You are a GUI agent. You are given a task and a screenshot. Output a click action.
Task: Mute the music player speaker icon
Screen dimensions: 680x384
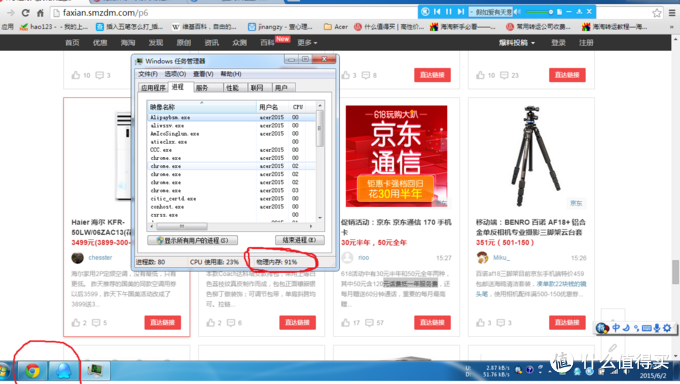pyautogui.click(x=517, y=12)
